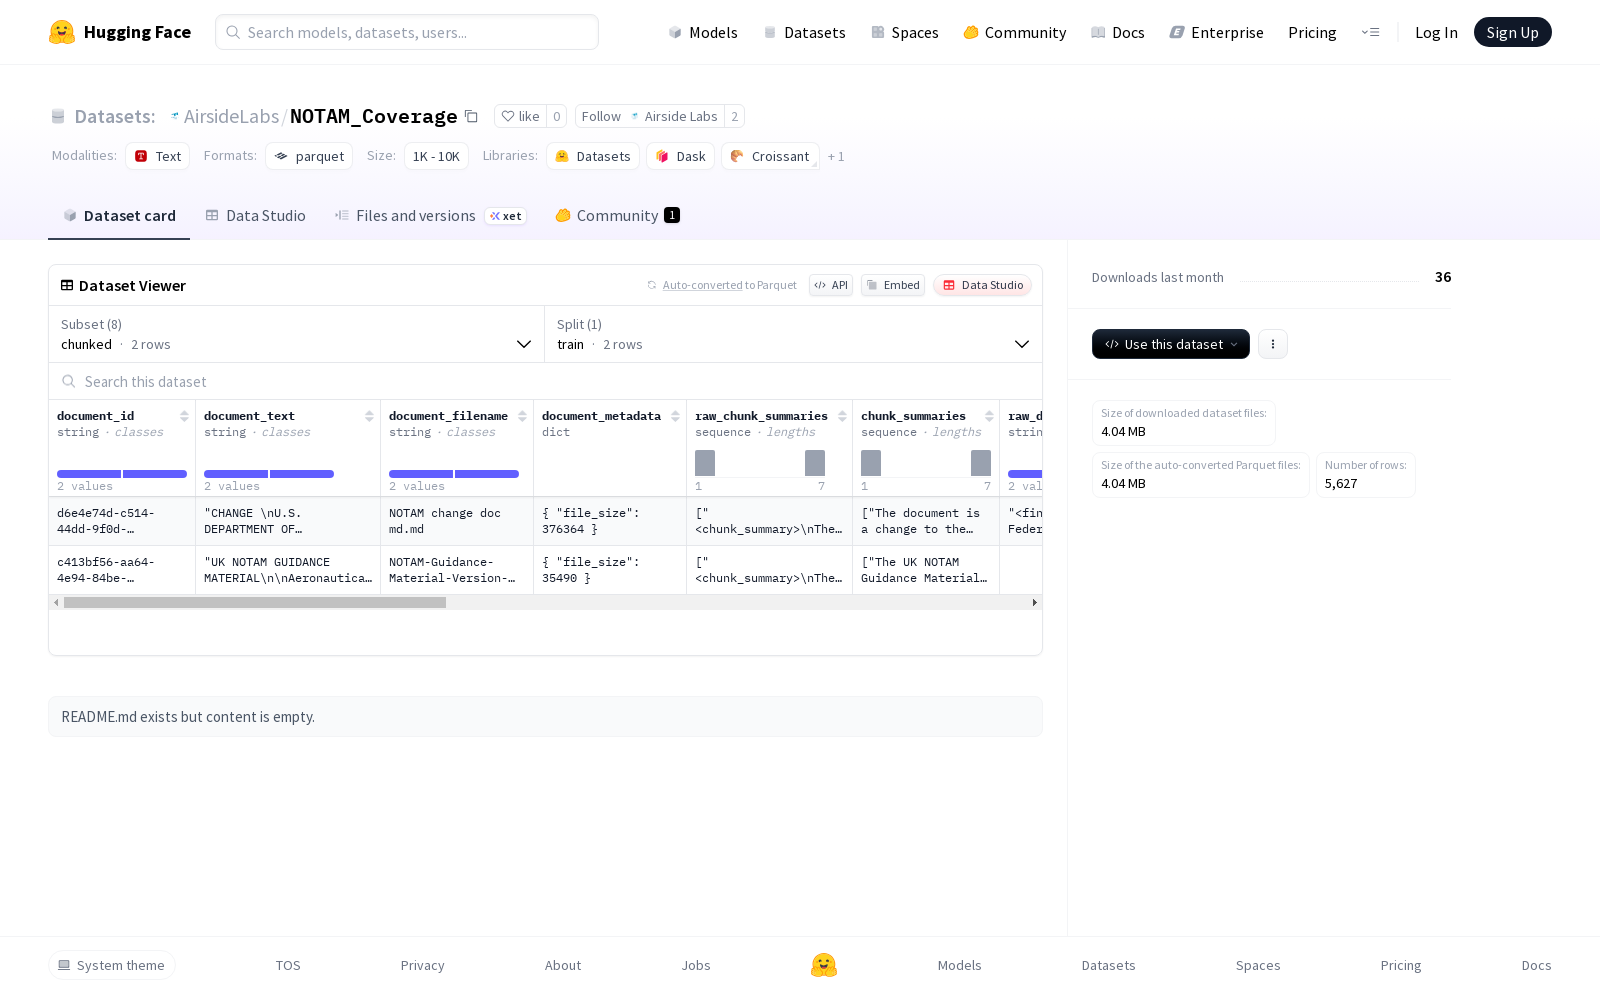
Task: Open the Community tab
Action: 618,215
